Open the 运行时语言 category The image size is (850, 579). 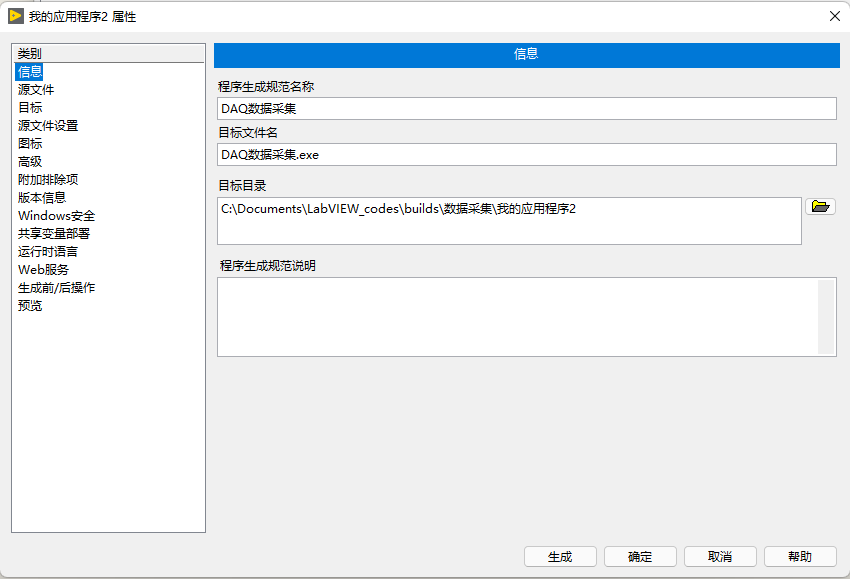(48, 251)
